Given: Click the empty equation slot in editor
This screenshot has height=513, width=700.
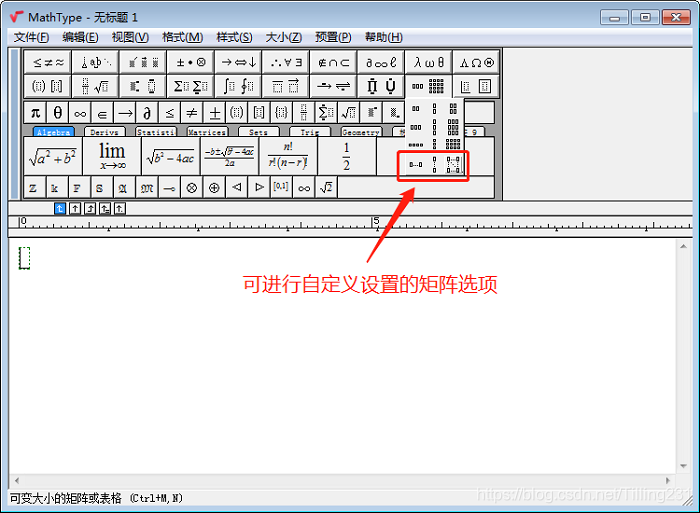Looking at the screenshot, I should coord(24,258).
